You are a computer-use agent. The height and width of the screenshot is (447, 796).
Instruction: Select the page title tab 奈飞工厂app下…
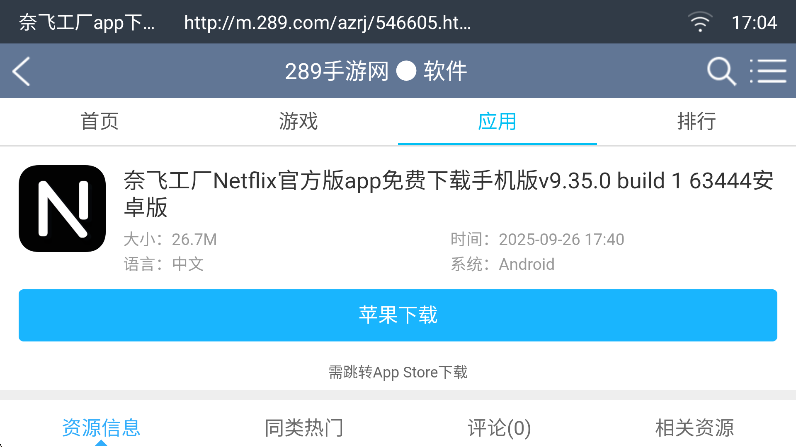click(x=87, y=23)
